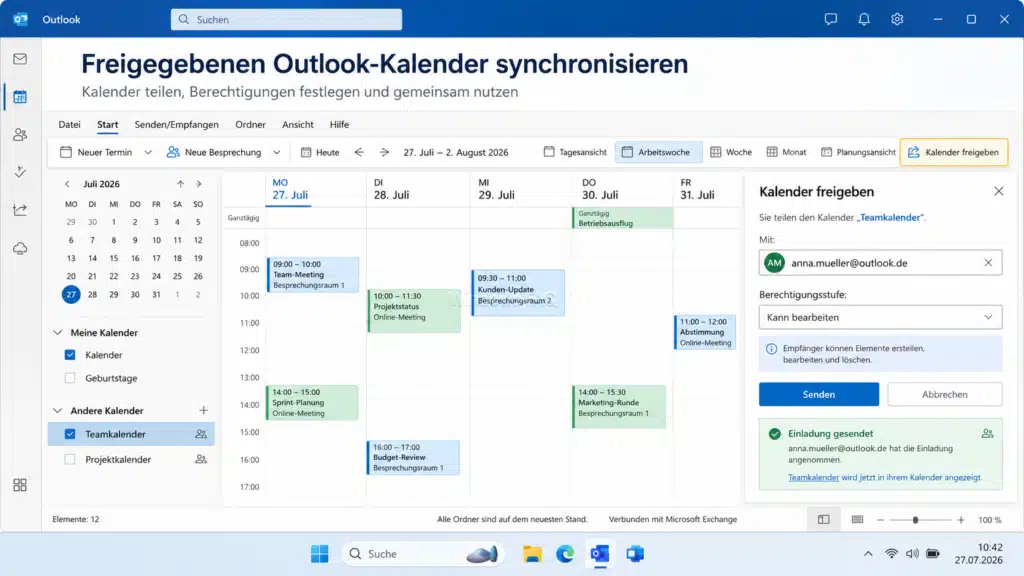This screenshot has height=576, width=1024.
Task: Go to previous month in mini calendar
Action: point(67,184)
